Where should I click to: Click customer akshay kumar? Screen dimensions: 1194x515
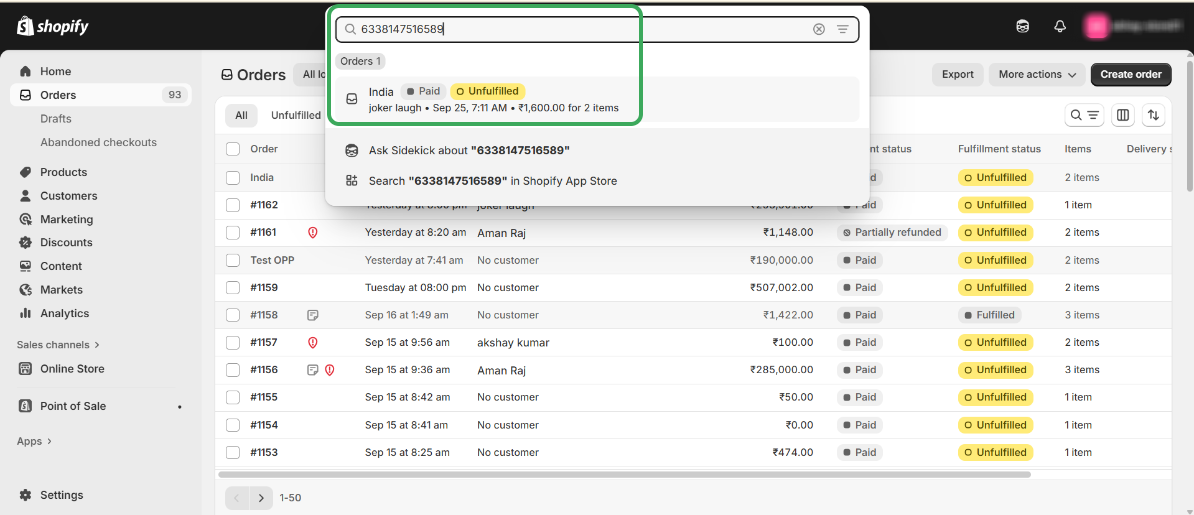pyautogui.click(x=513, y=342)
